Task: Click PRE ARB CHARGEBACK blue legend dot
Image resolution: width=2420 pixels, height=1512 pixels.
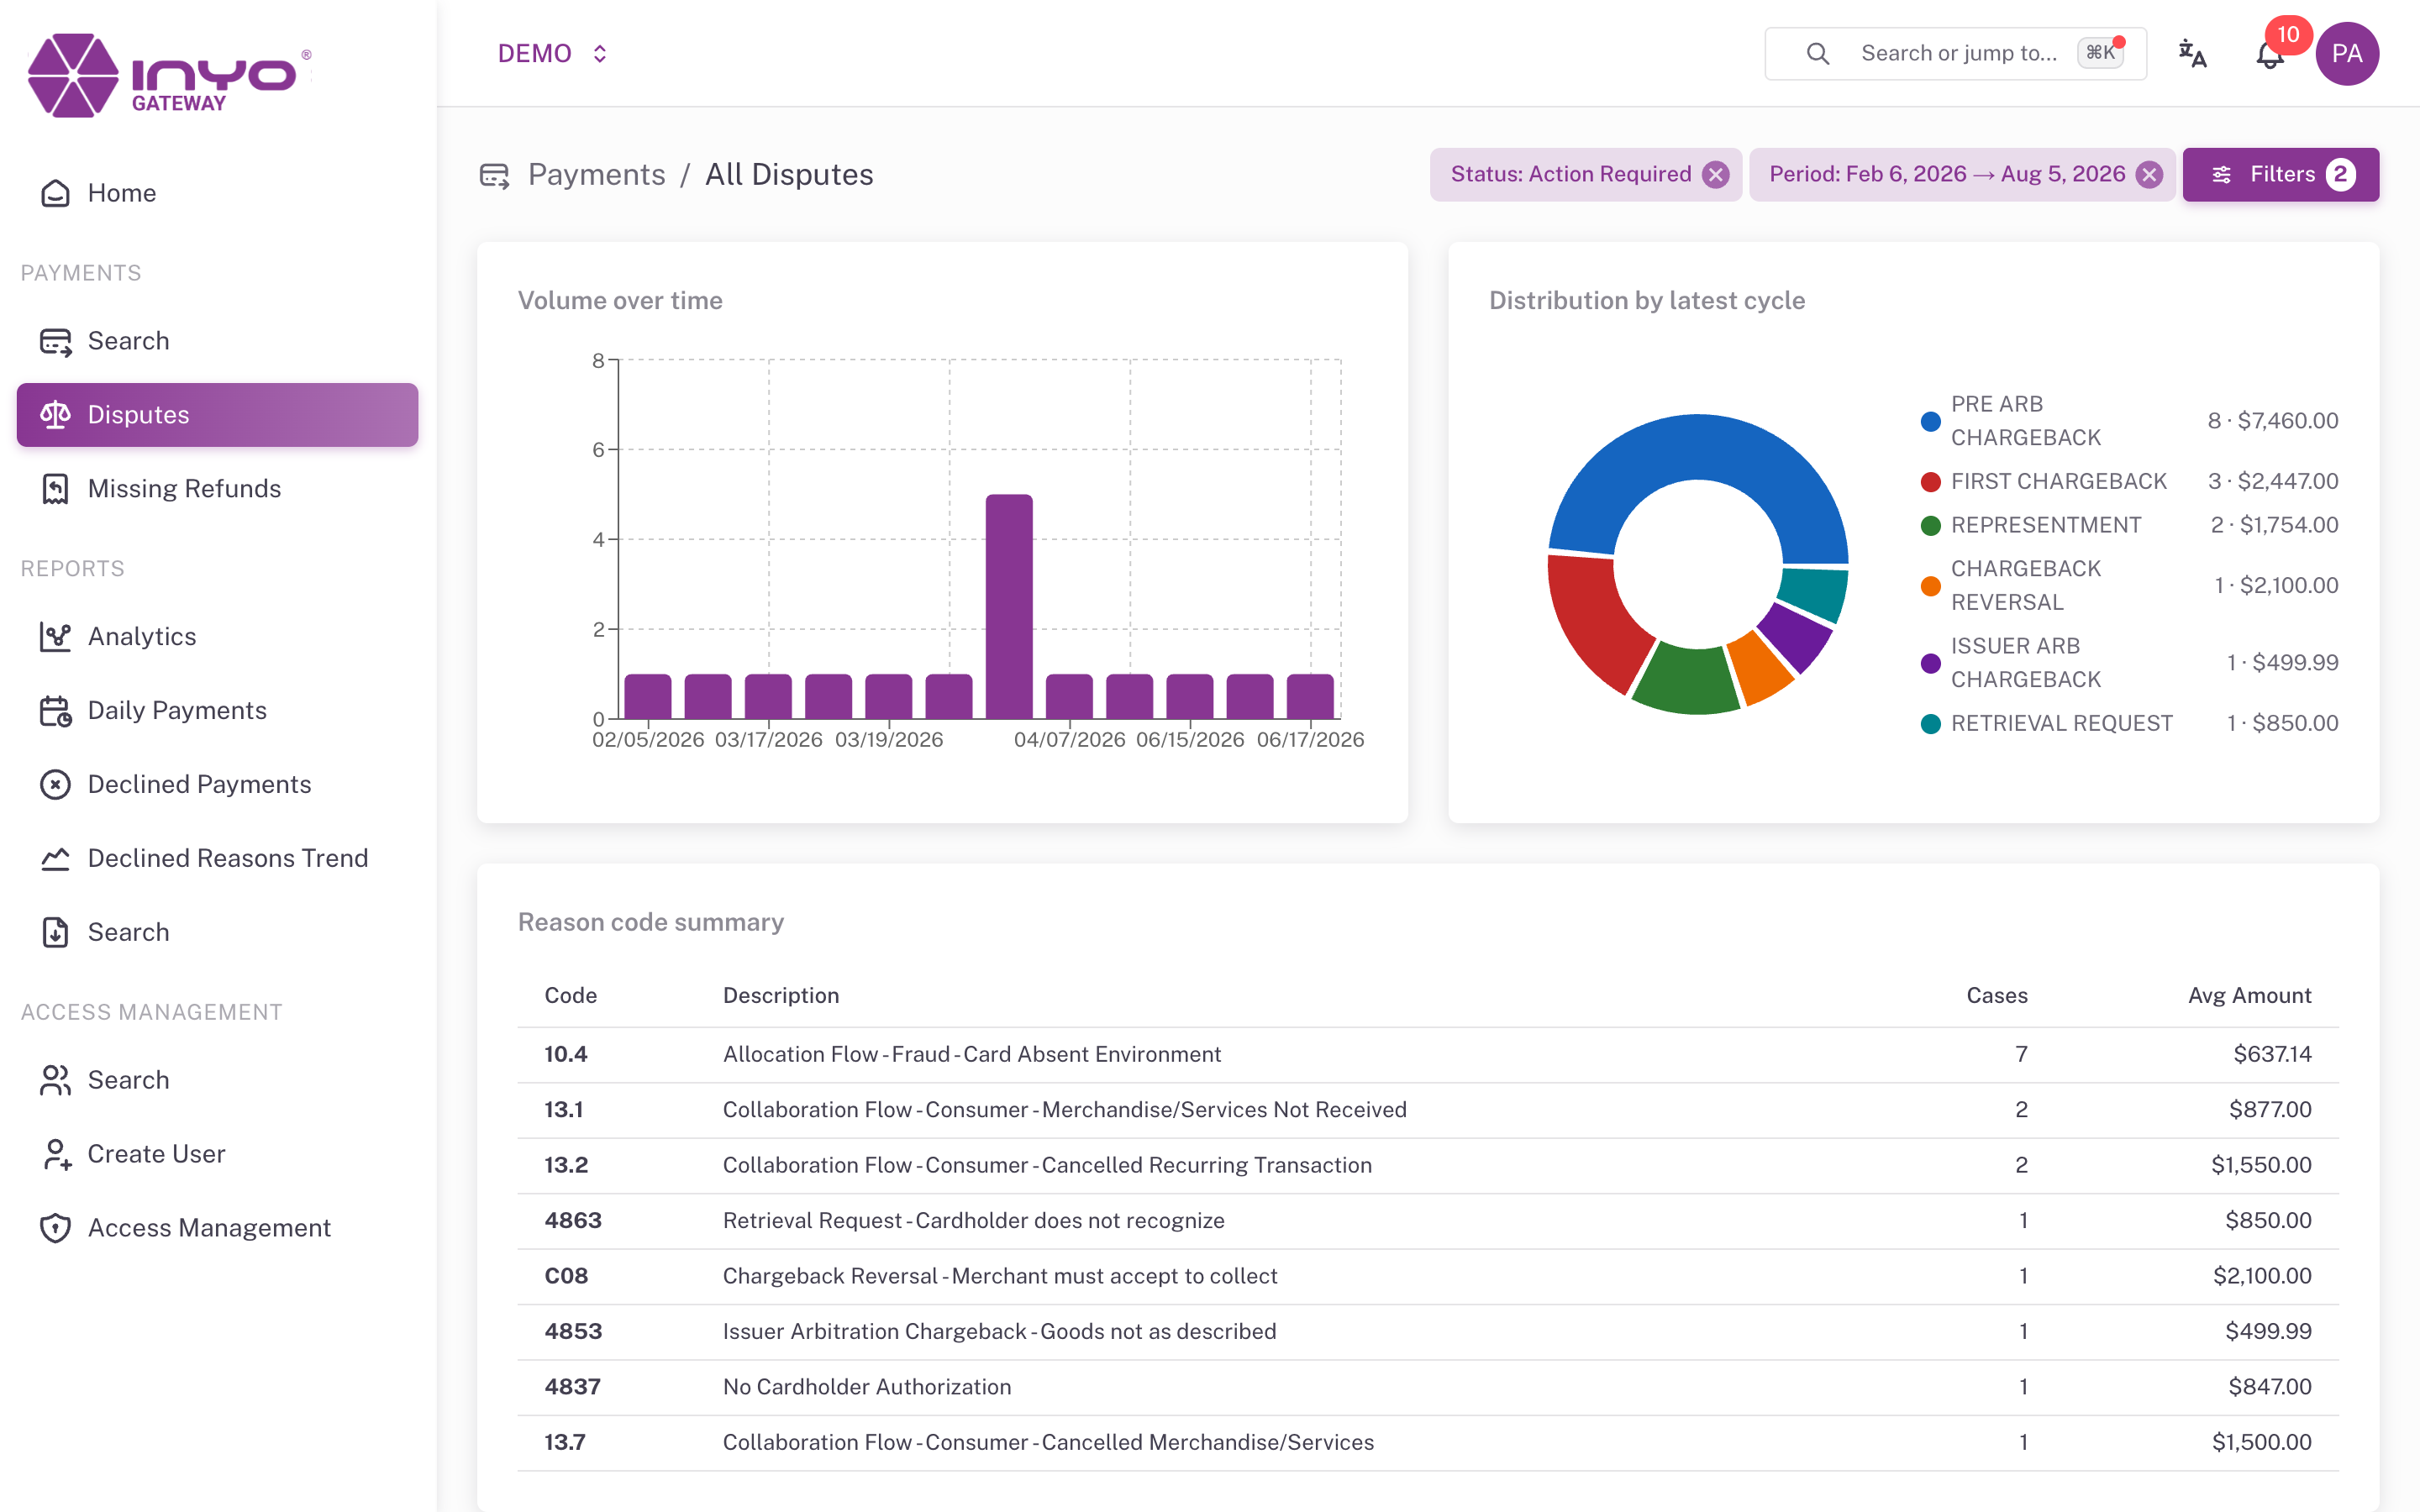Action: tap(1931, 421)
